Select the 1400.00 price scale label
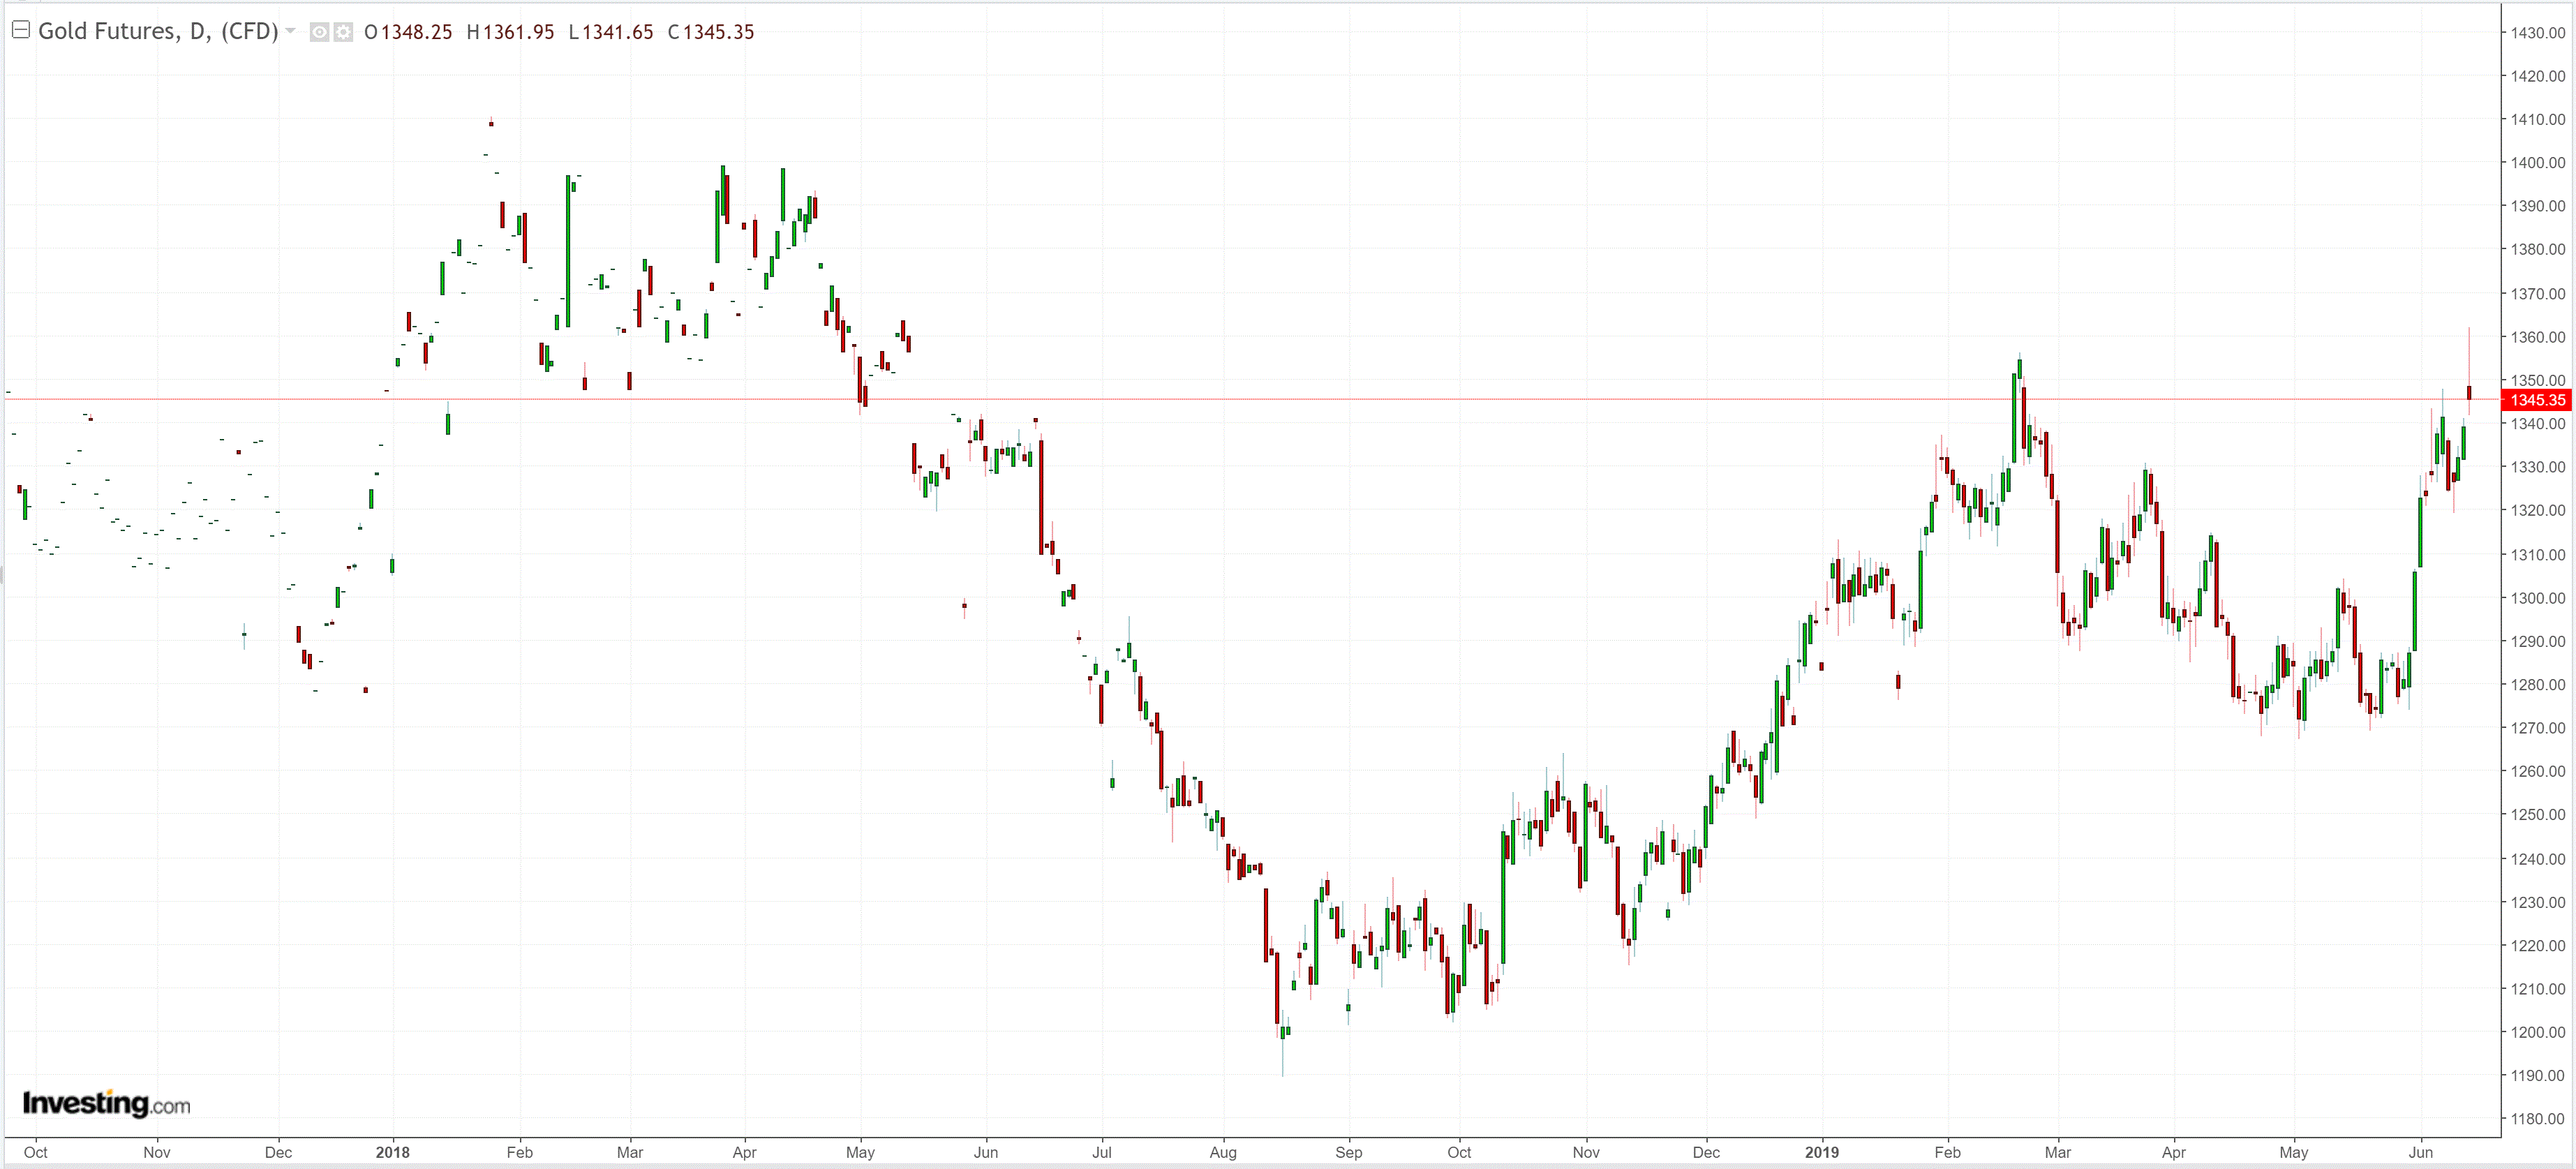 click(x=2537, y=163)
